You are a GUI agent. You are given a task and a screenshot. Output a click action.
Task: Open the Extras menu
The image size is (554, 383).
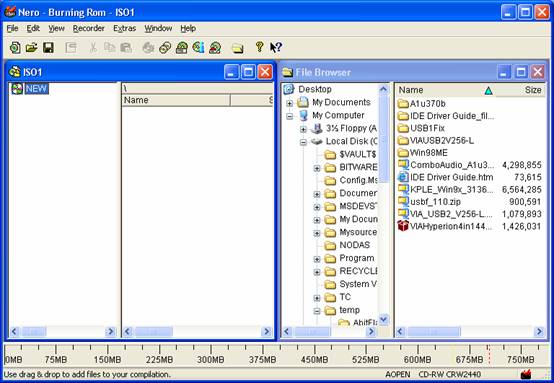pyautogui.click(x=124, y=28)
